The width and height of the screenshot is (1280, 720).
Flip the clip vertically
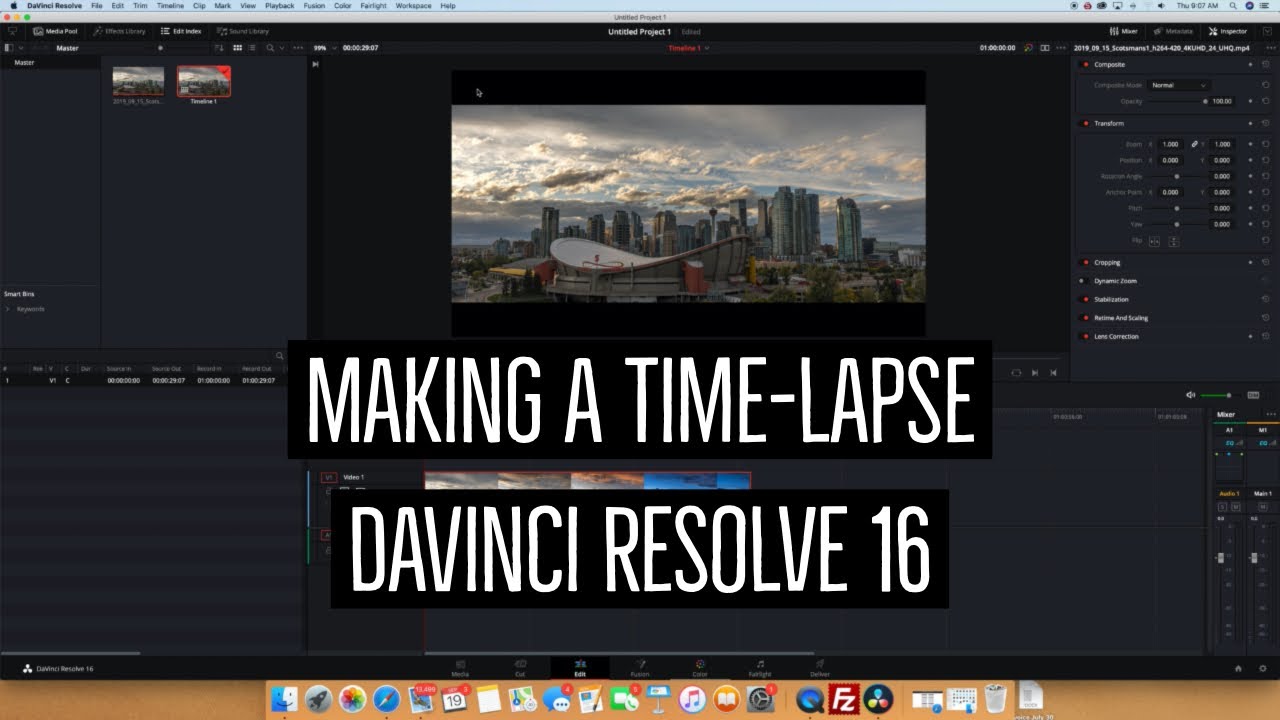[1174, 241]
